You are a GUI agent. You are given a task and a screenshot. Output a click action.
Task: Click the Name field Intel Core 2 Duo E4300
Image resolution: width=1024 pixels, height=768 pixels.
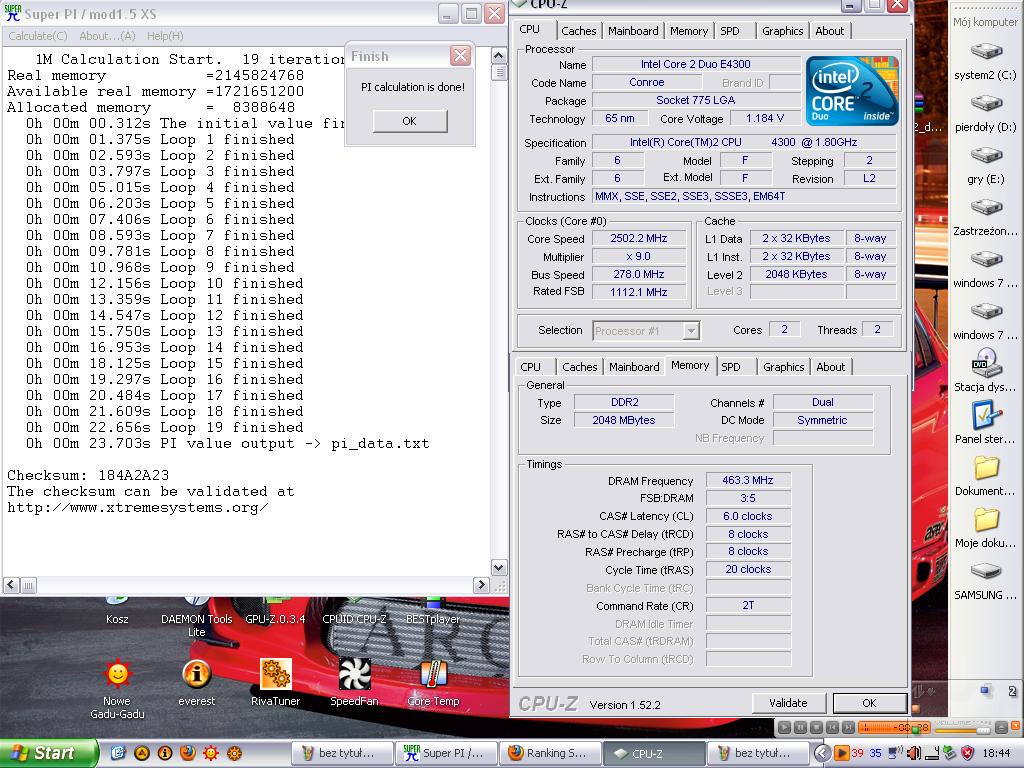tap(696, 64)
